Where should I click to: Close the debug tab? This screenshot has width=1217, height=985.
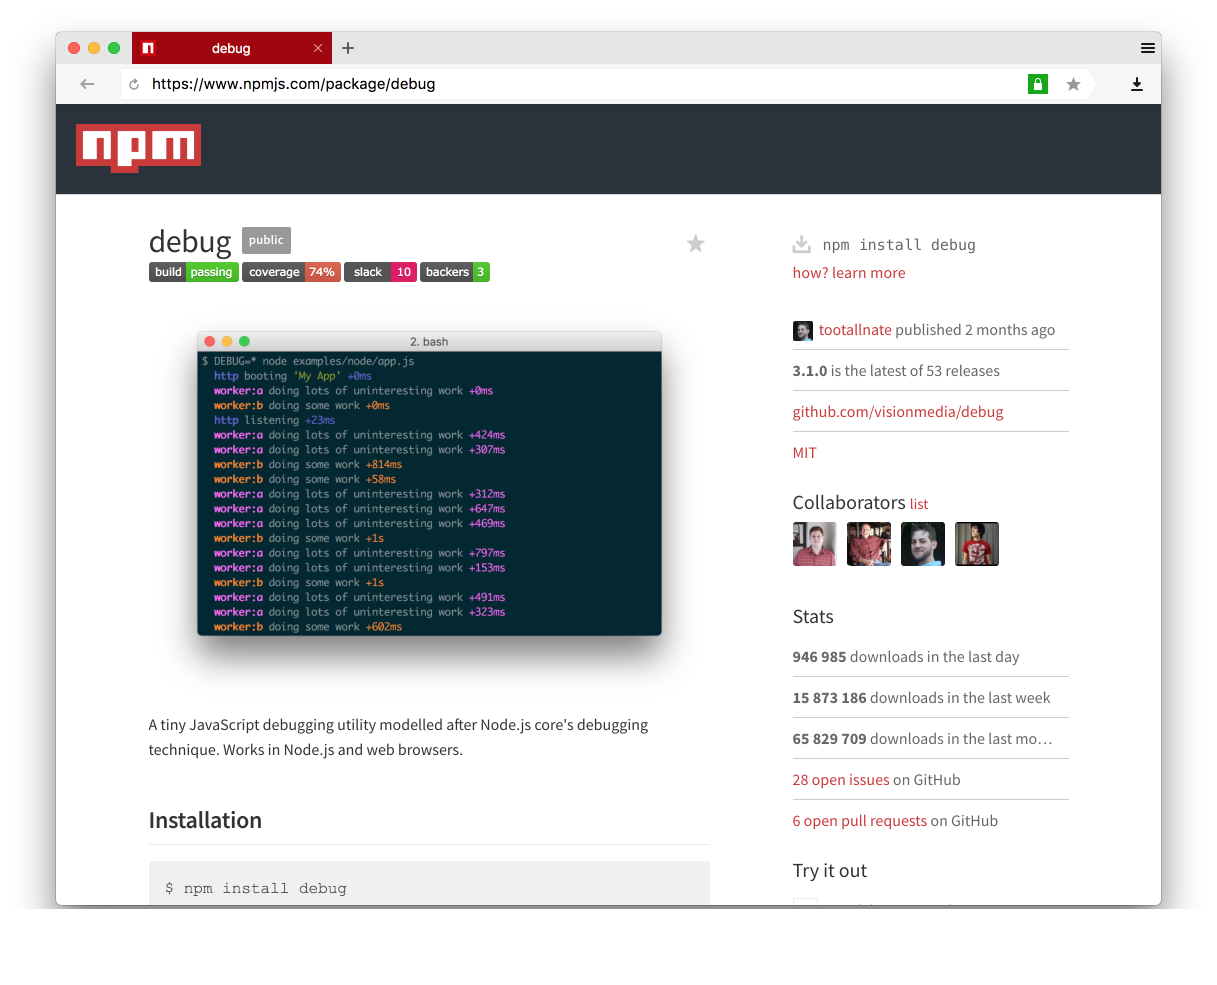point(318,48)
